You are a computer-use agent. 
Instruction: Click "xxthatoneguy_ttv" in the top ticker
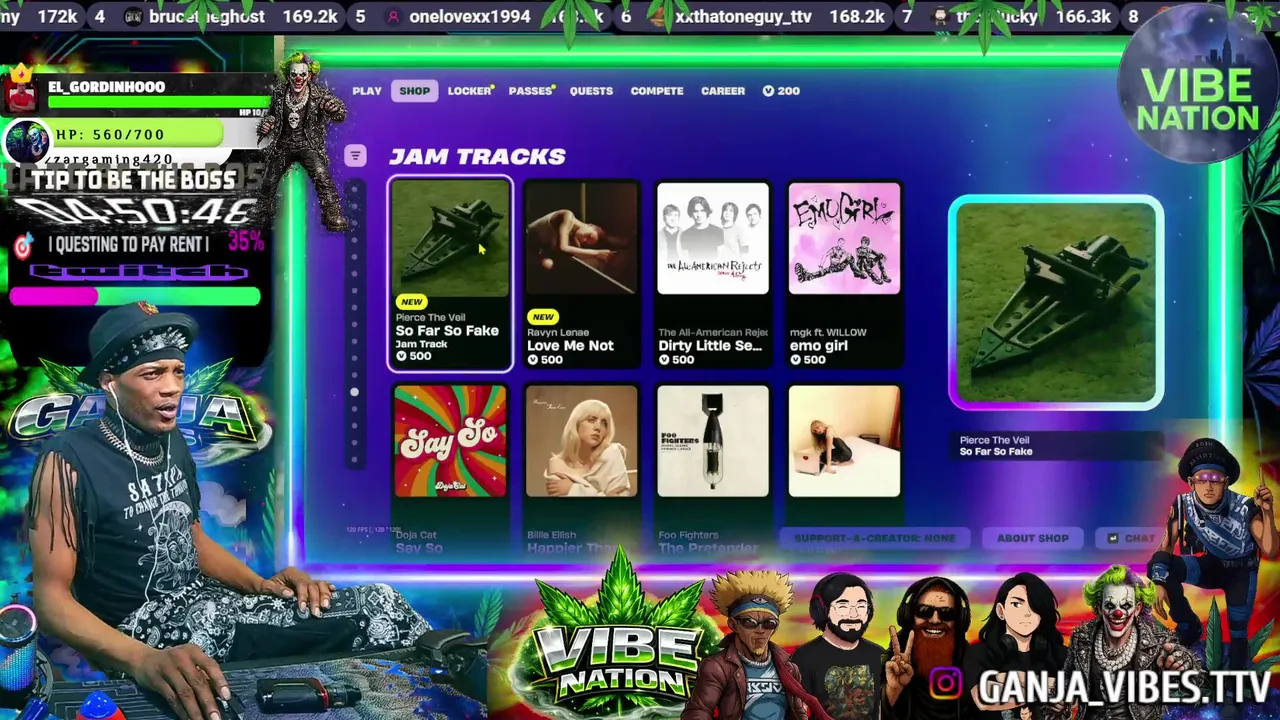pyautogui.click(x=743, y=17)
